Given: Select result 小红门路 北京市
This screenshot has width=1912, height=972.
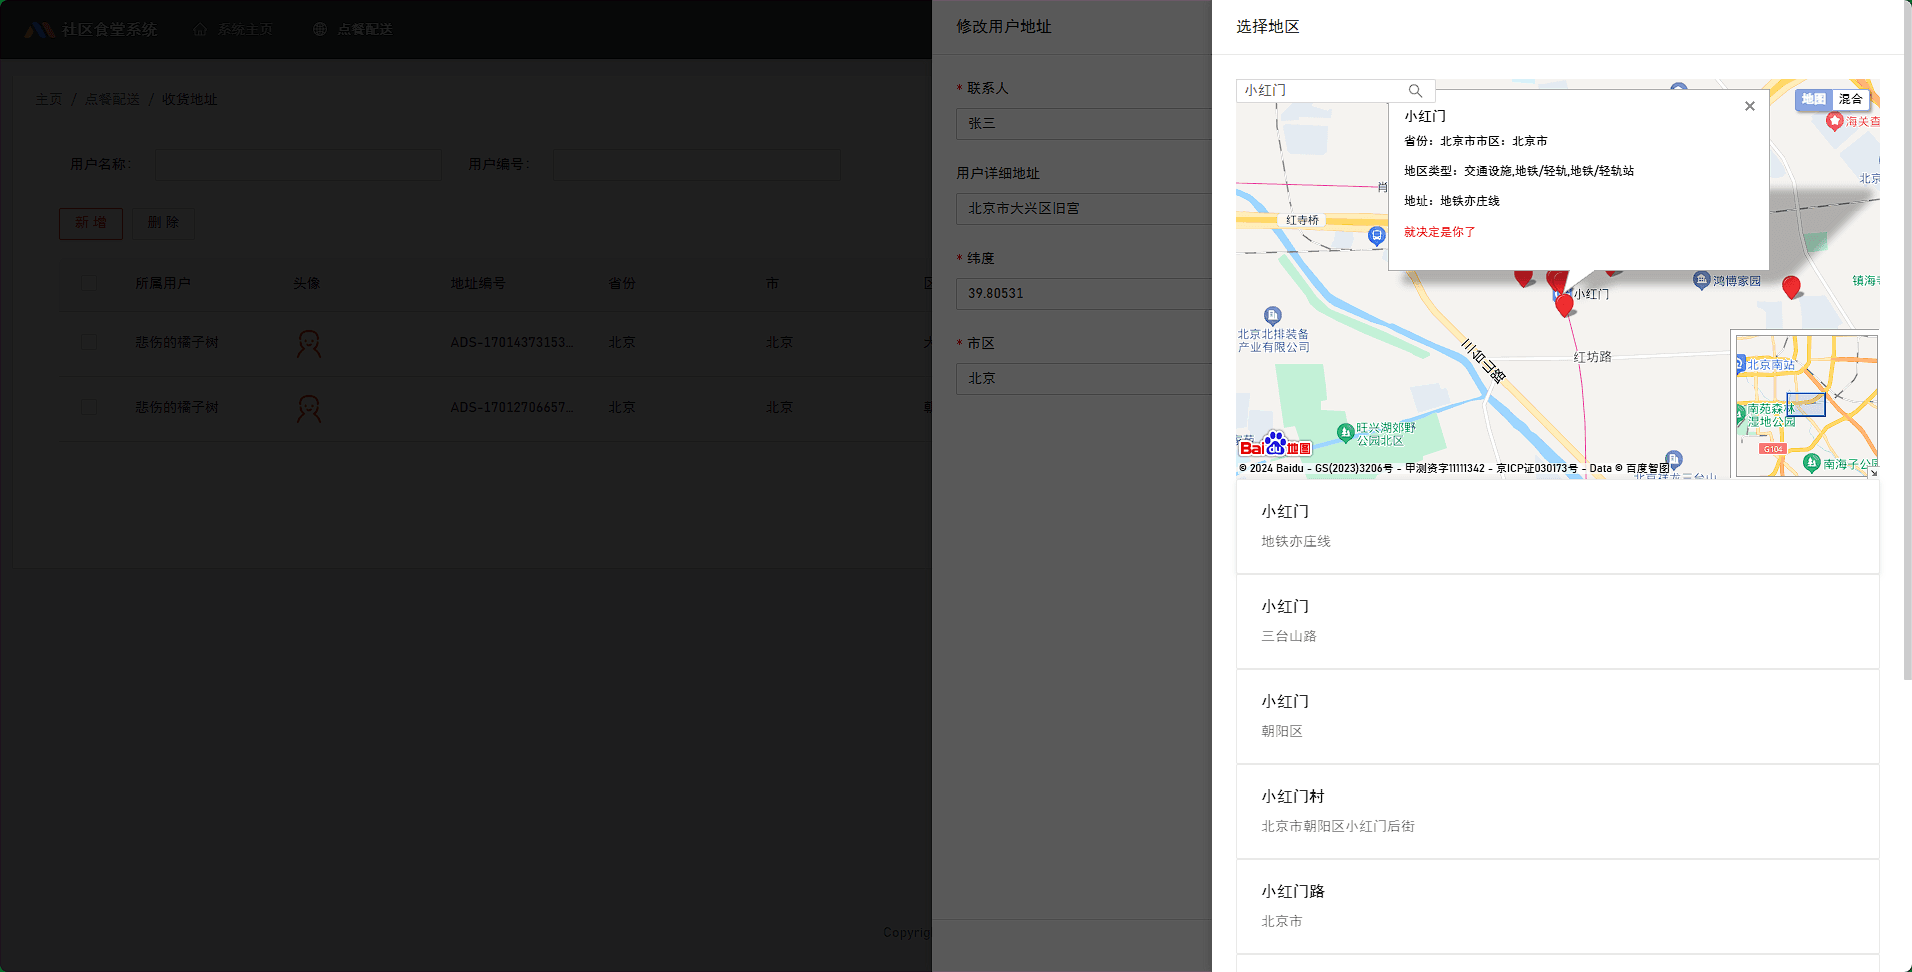Looking at the screenshot, I should tap(1557, 906).
